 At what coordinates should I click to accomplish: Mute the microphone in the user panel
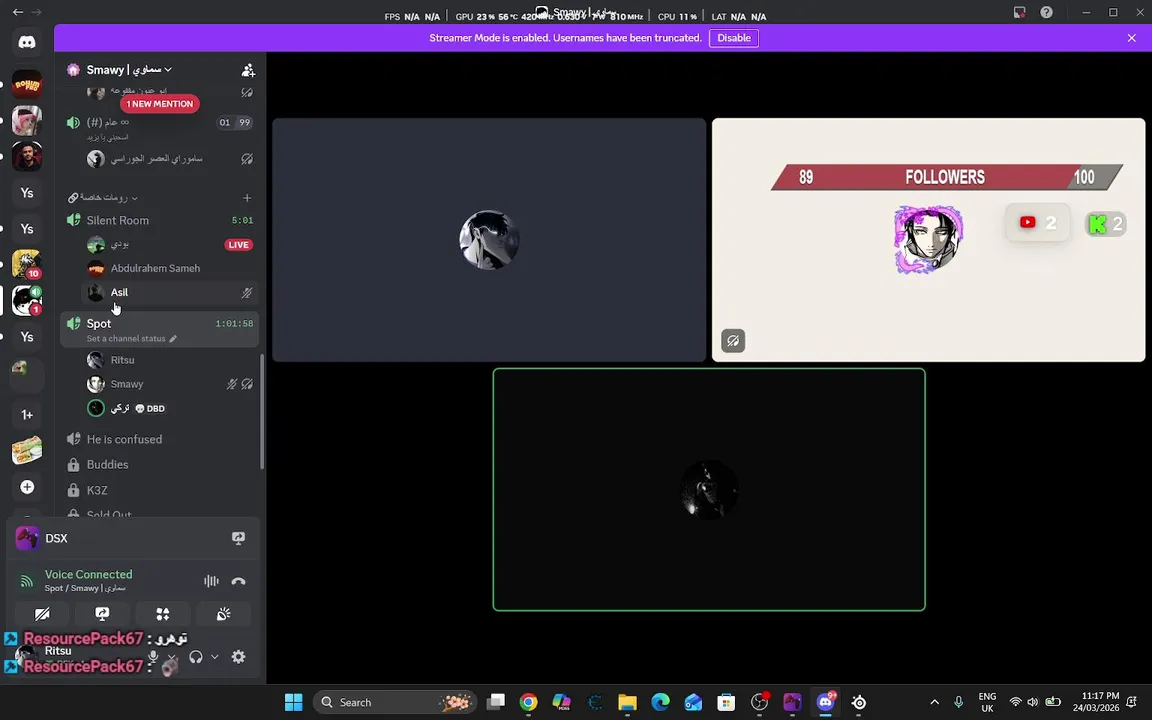click(x=153, y=657)
